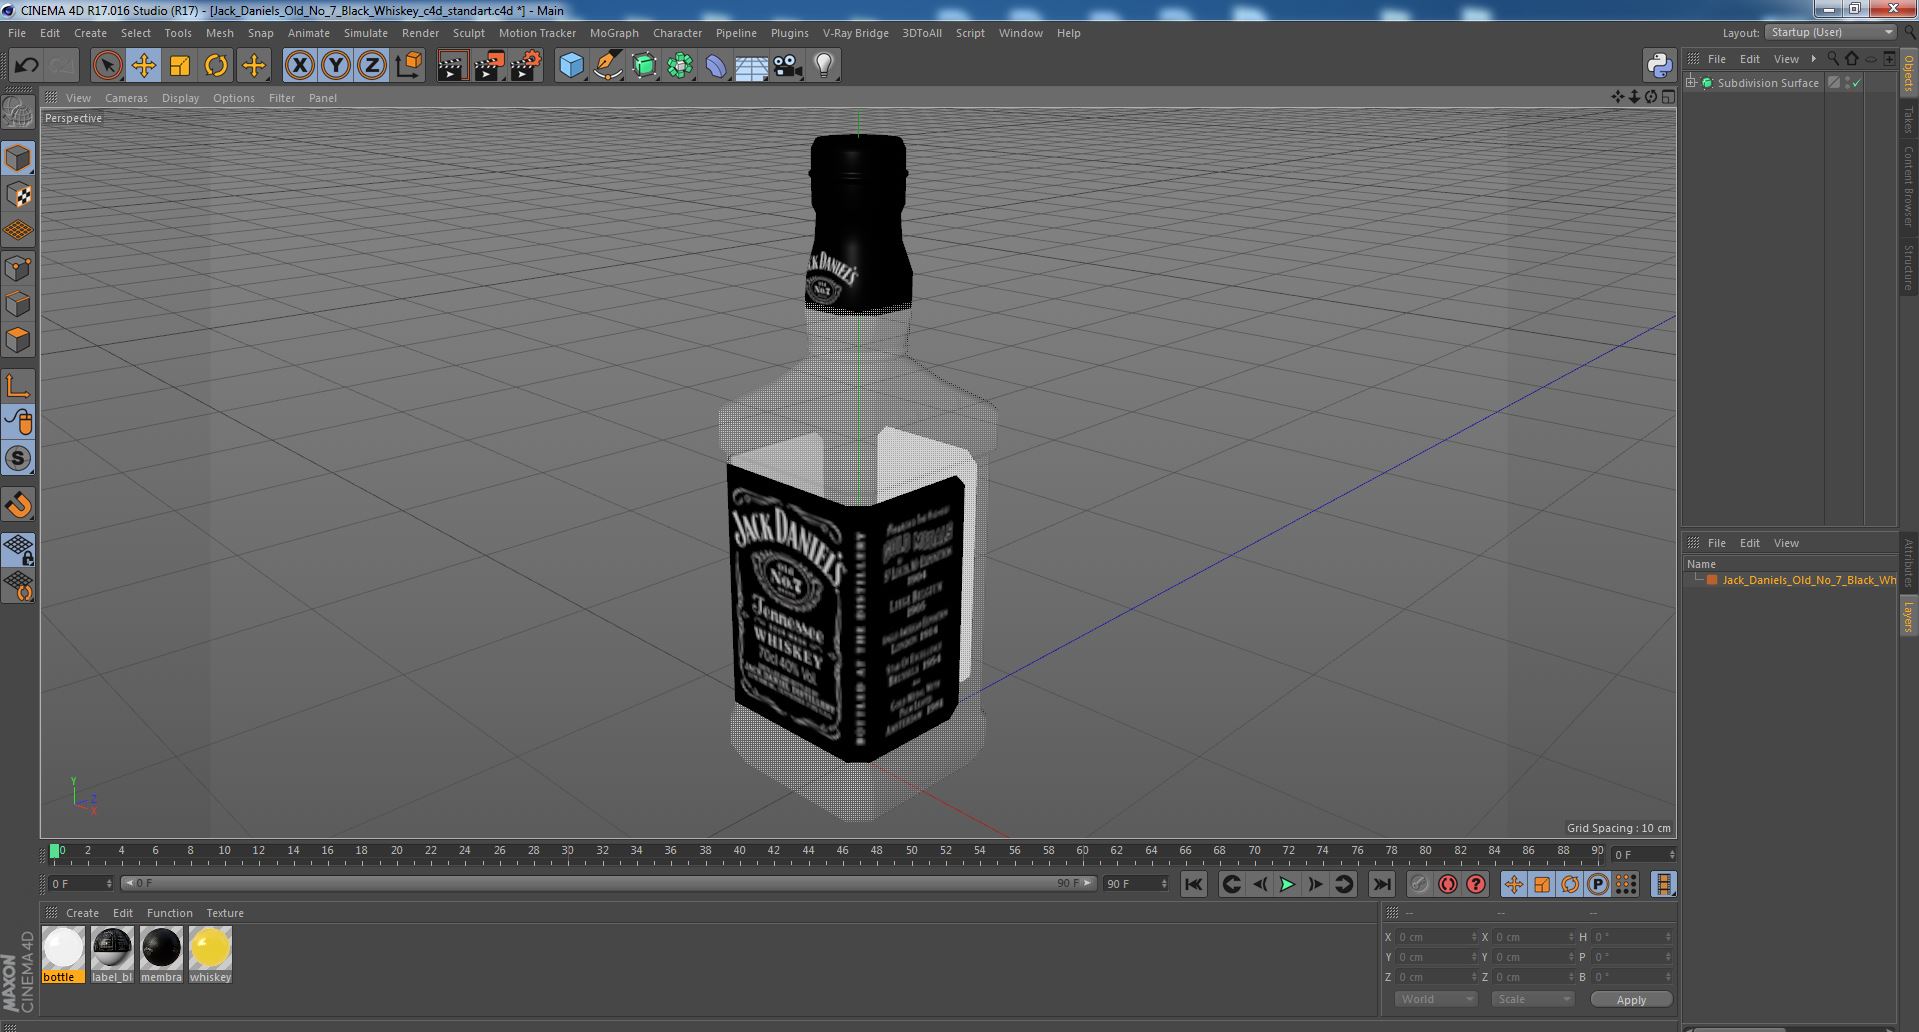
Task: Open the deformer bend icon
Action: [x=716, y=66]
